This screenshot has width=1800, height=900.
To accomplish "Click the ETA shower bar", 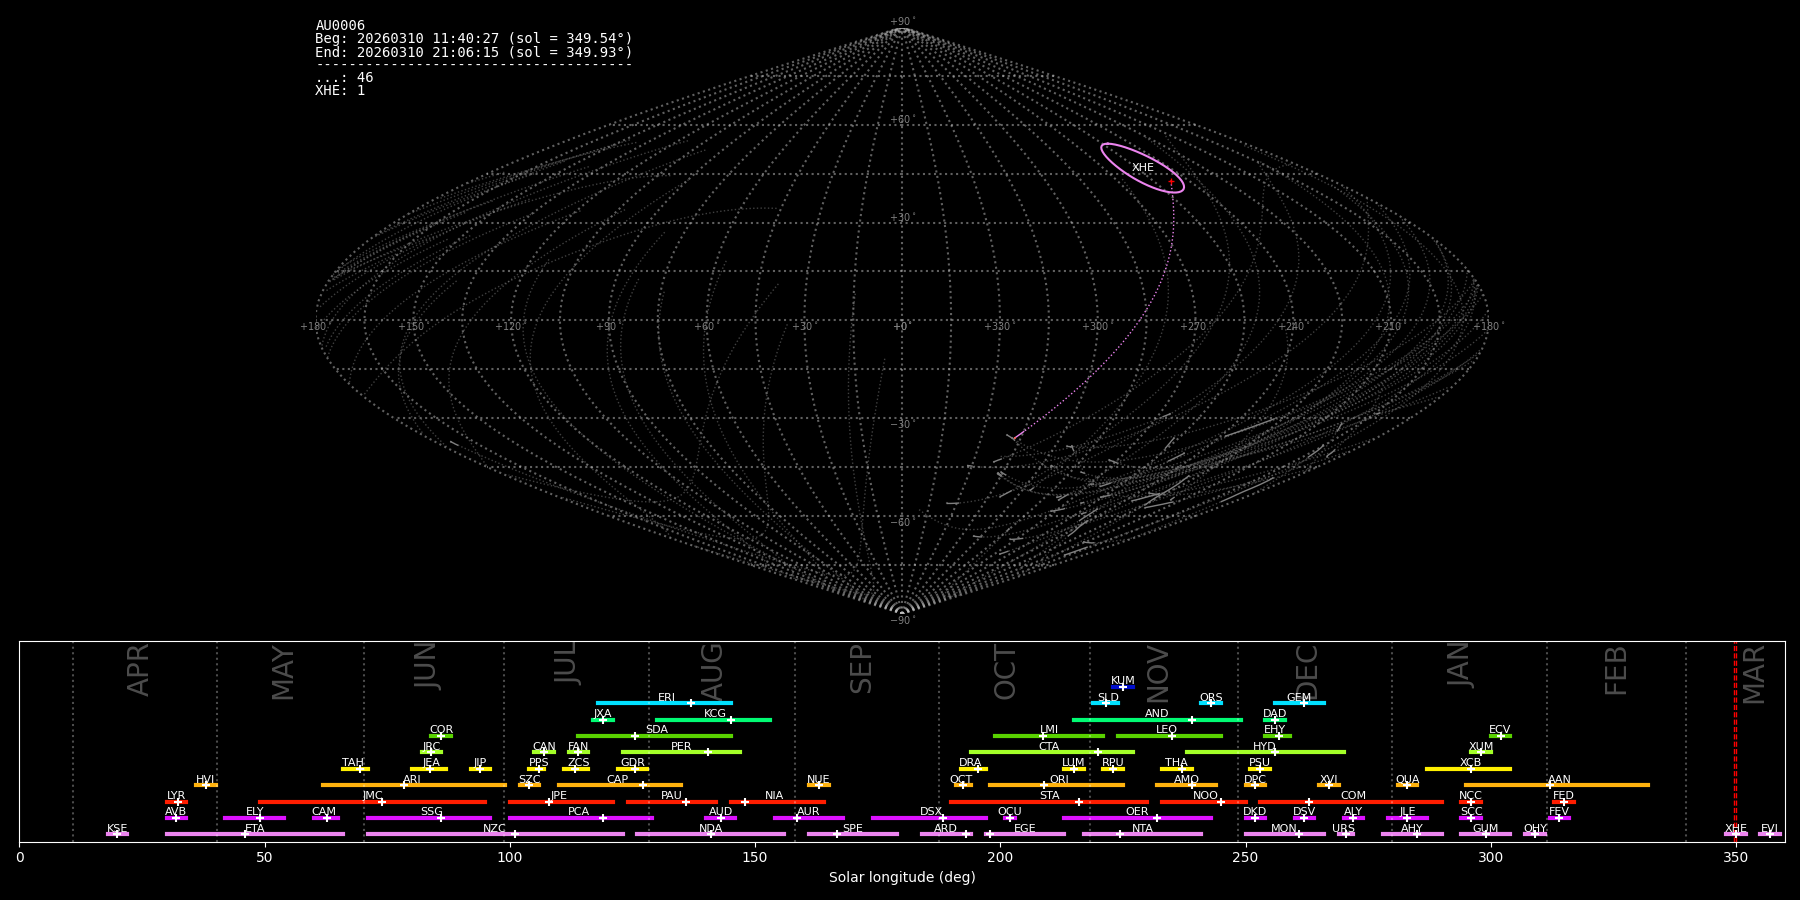I will point(255,834).
